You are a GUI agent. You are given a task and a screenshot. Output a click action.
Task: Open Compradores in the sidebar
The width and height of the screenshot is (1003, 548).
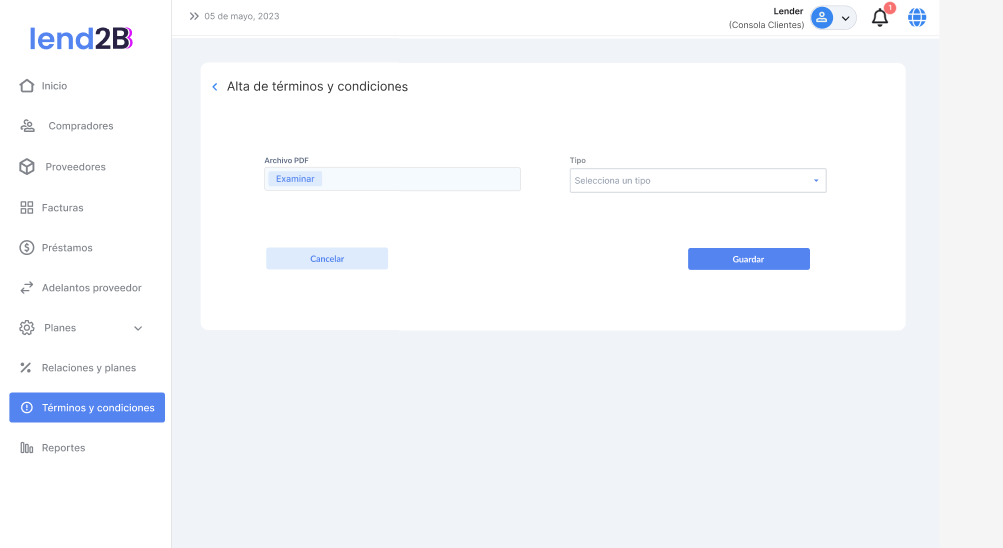pyautogui.click(x=80, y=126)
